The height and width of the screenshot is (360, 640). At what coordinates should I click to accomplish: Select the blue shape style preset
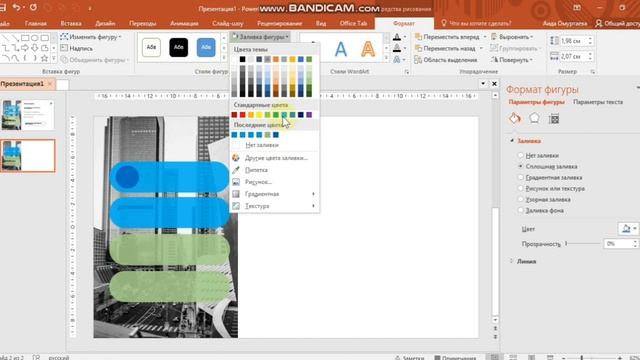point(206,47)
